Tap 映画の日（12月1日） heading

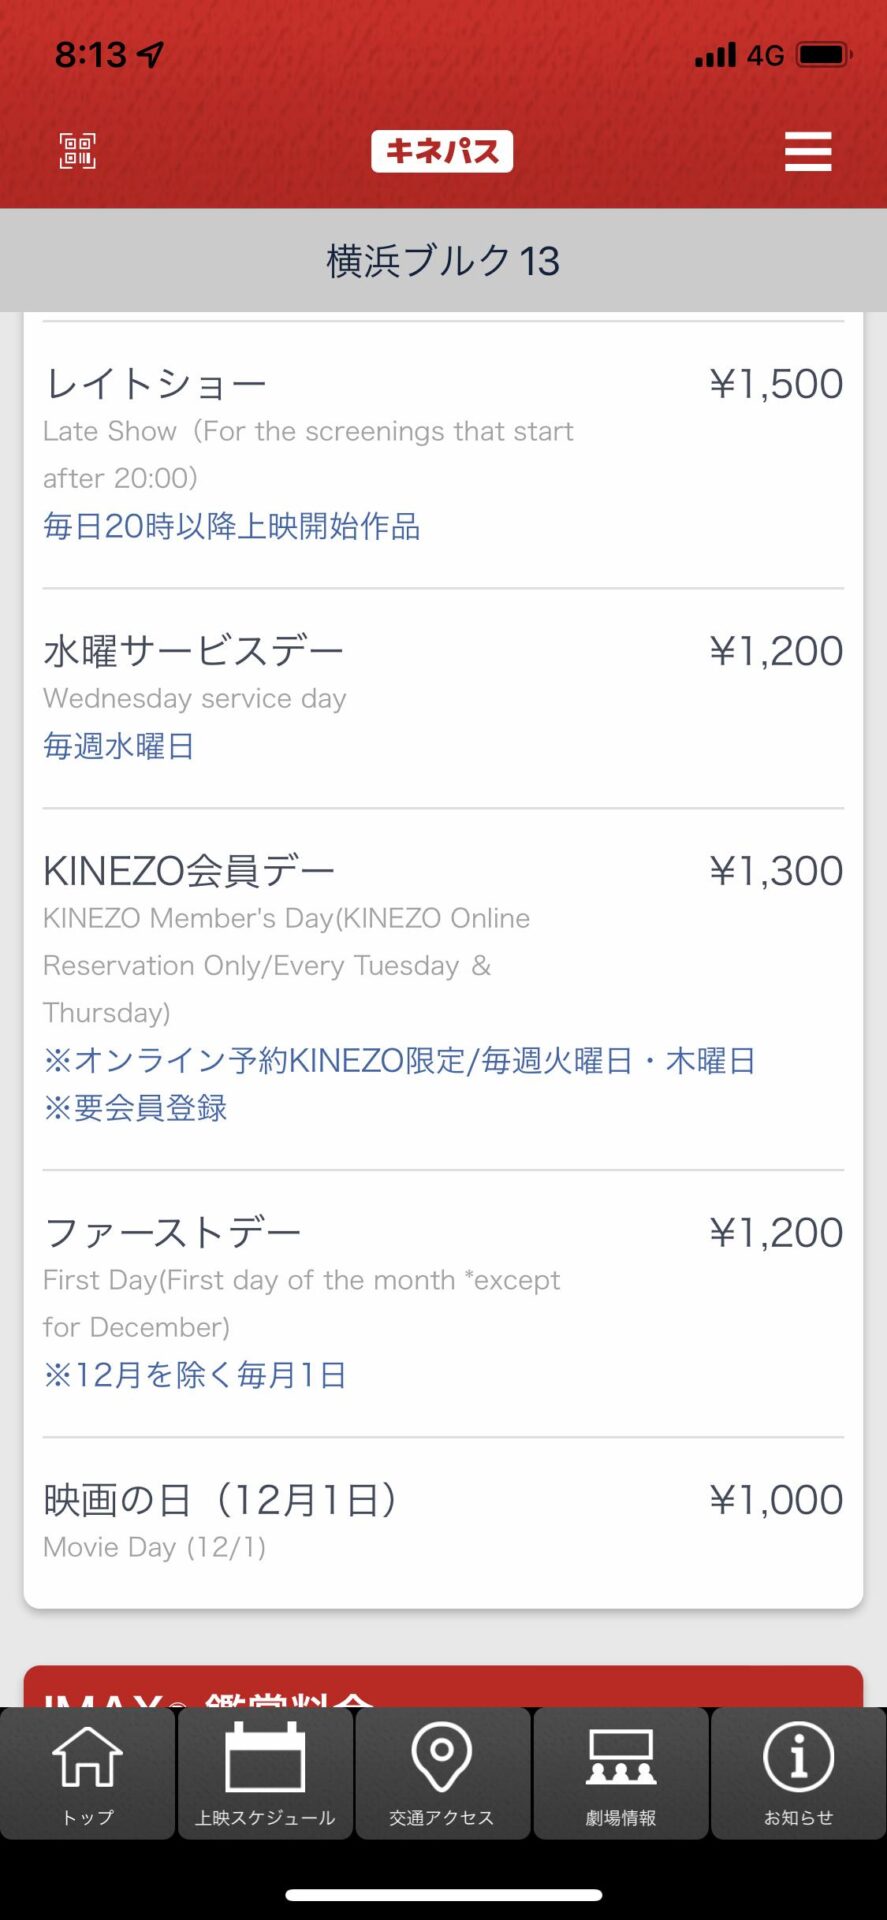[x=221, y=1500]
